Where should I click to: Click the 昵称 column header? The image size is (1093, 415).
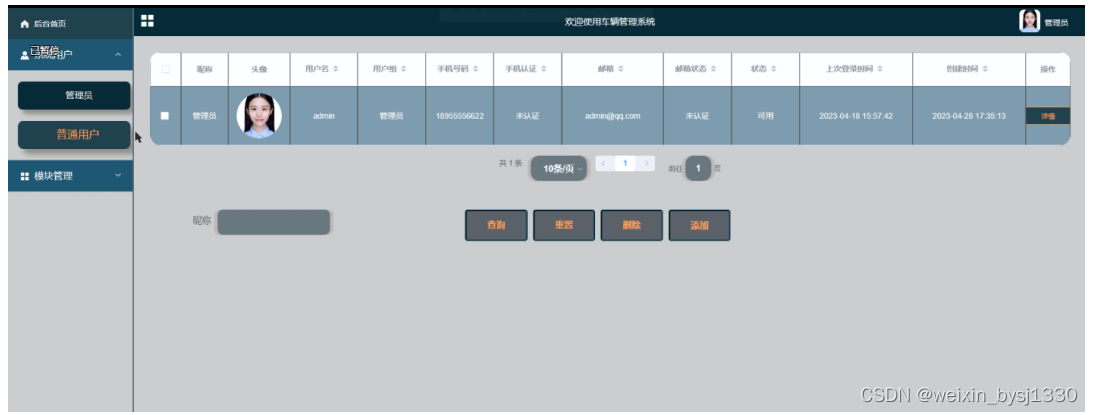pyautogui.click(x=204, y=70)
